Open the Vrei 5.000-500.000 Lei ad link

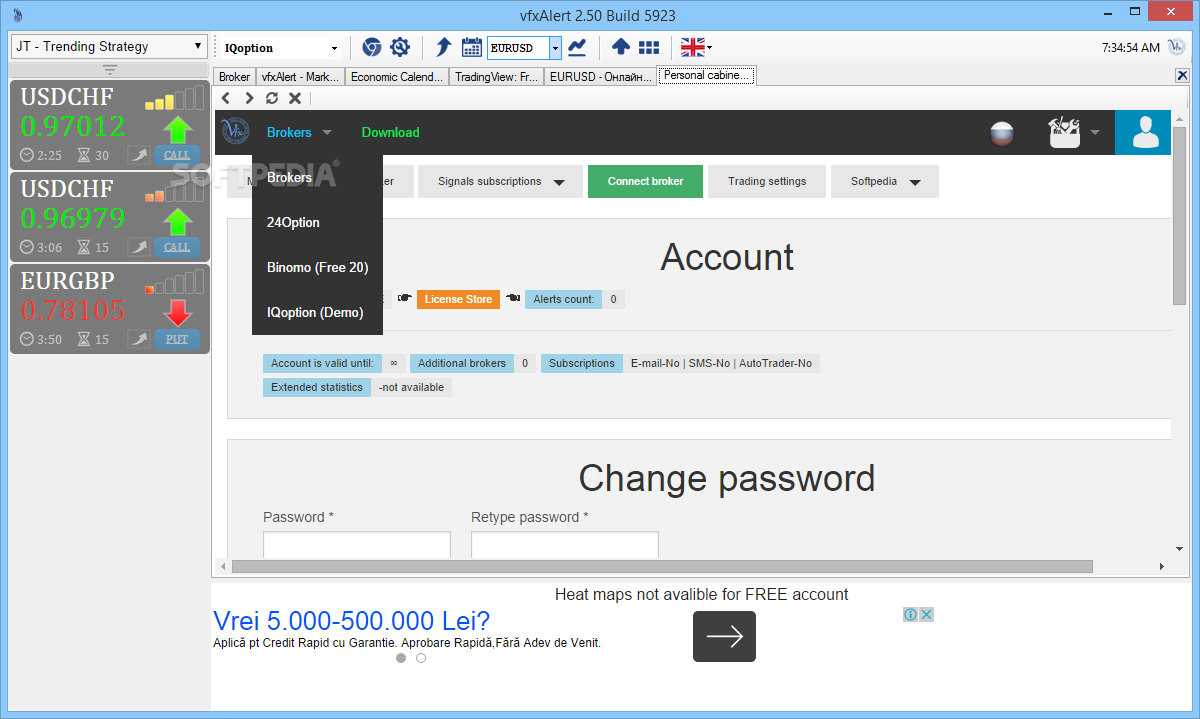click(351, 620)
